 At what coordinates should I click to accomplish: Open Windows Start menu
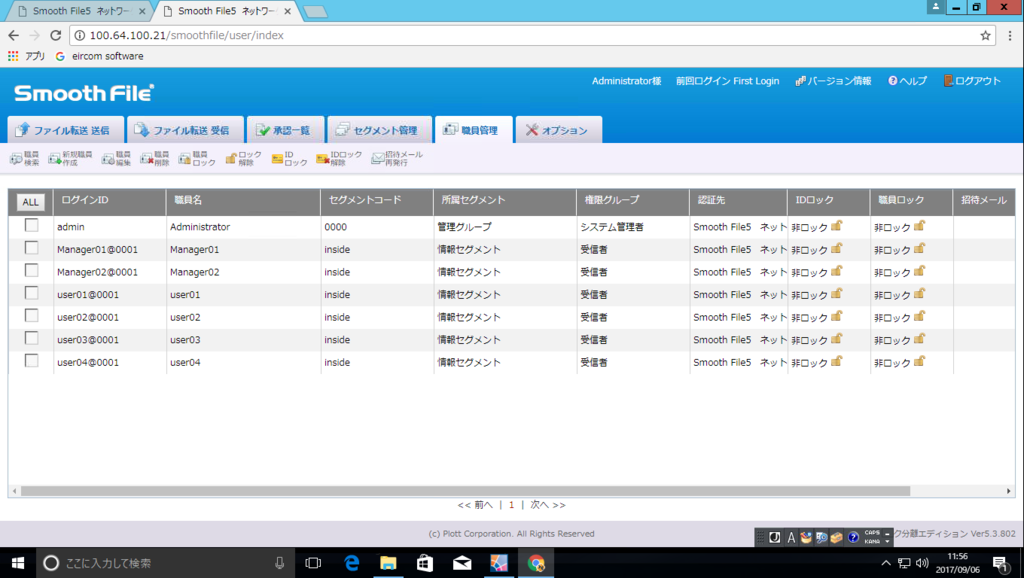[x=18, y=563]
